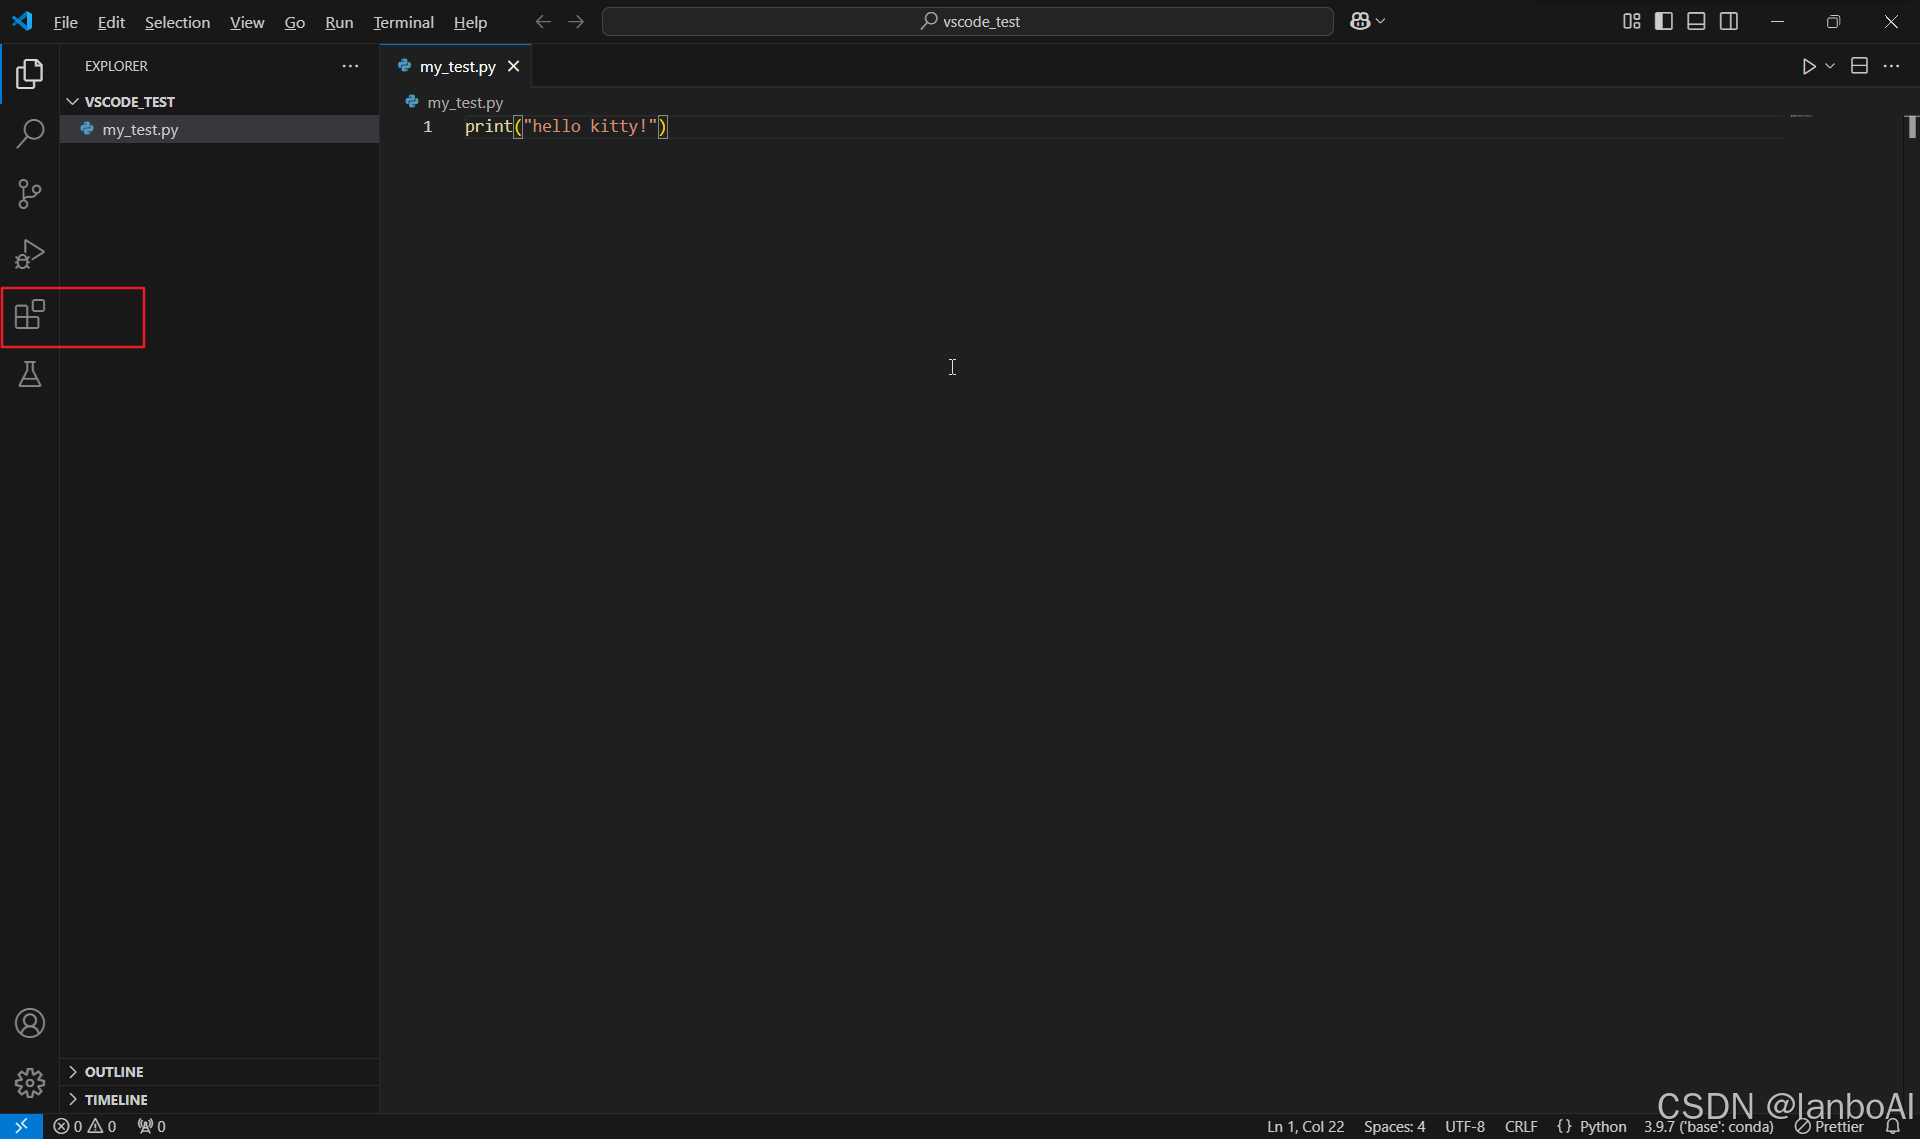This screenshot has width=1920, height=1139.
Task: Open the Selection menu
Action: [177, 22]
